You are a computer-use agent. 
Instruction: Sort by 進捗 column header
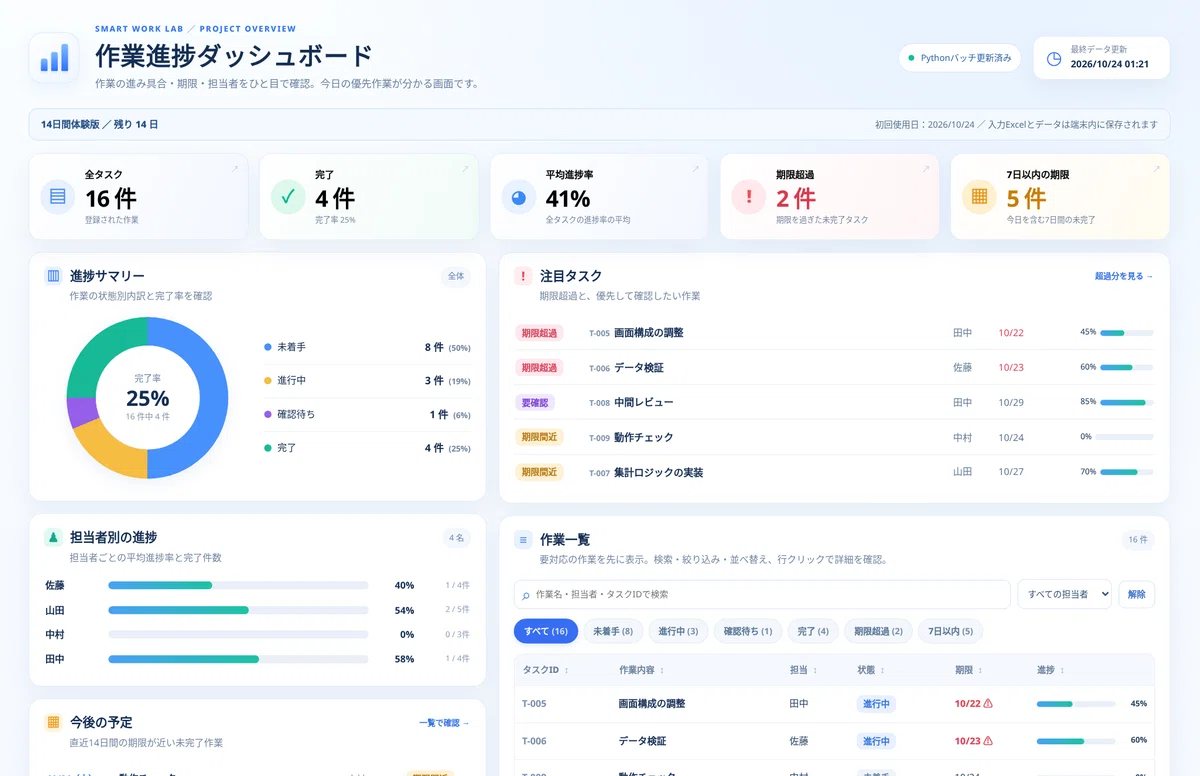coord(1051,670)
